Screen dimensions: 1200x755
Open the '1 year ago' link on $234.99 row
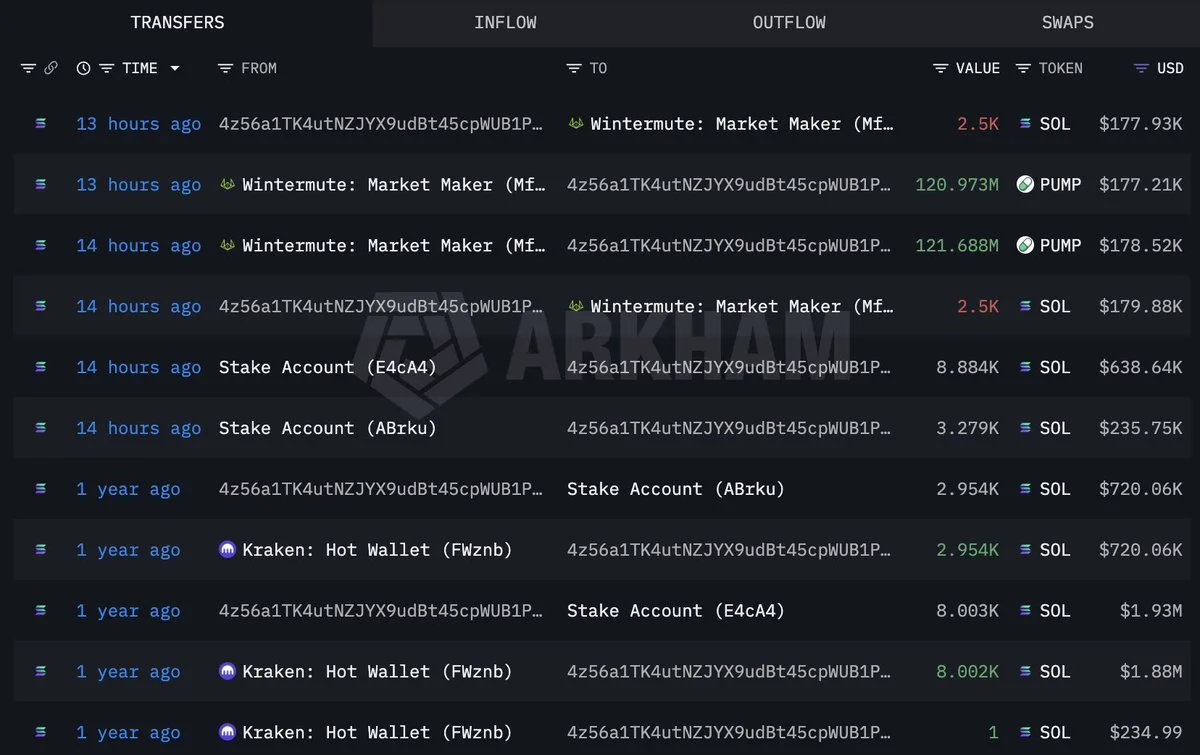pyautogui.click(x=128, y=733)
